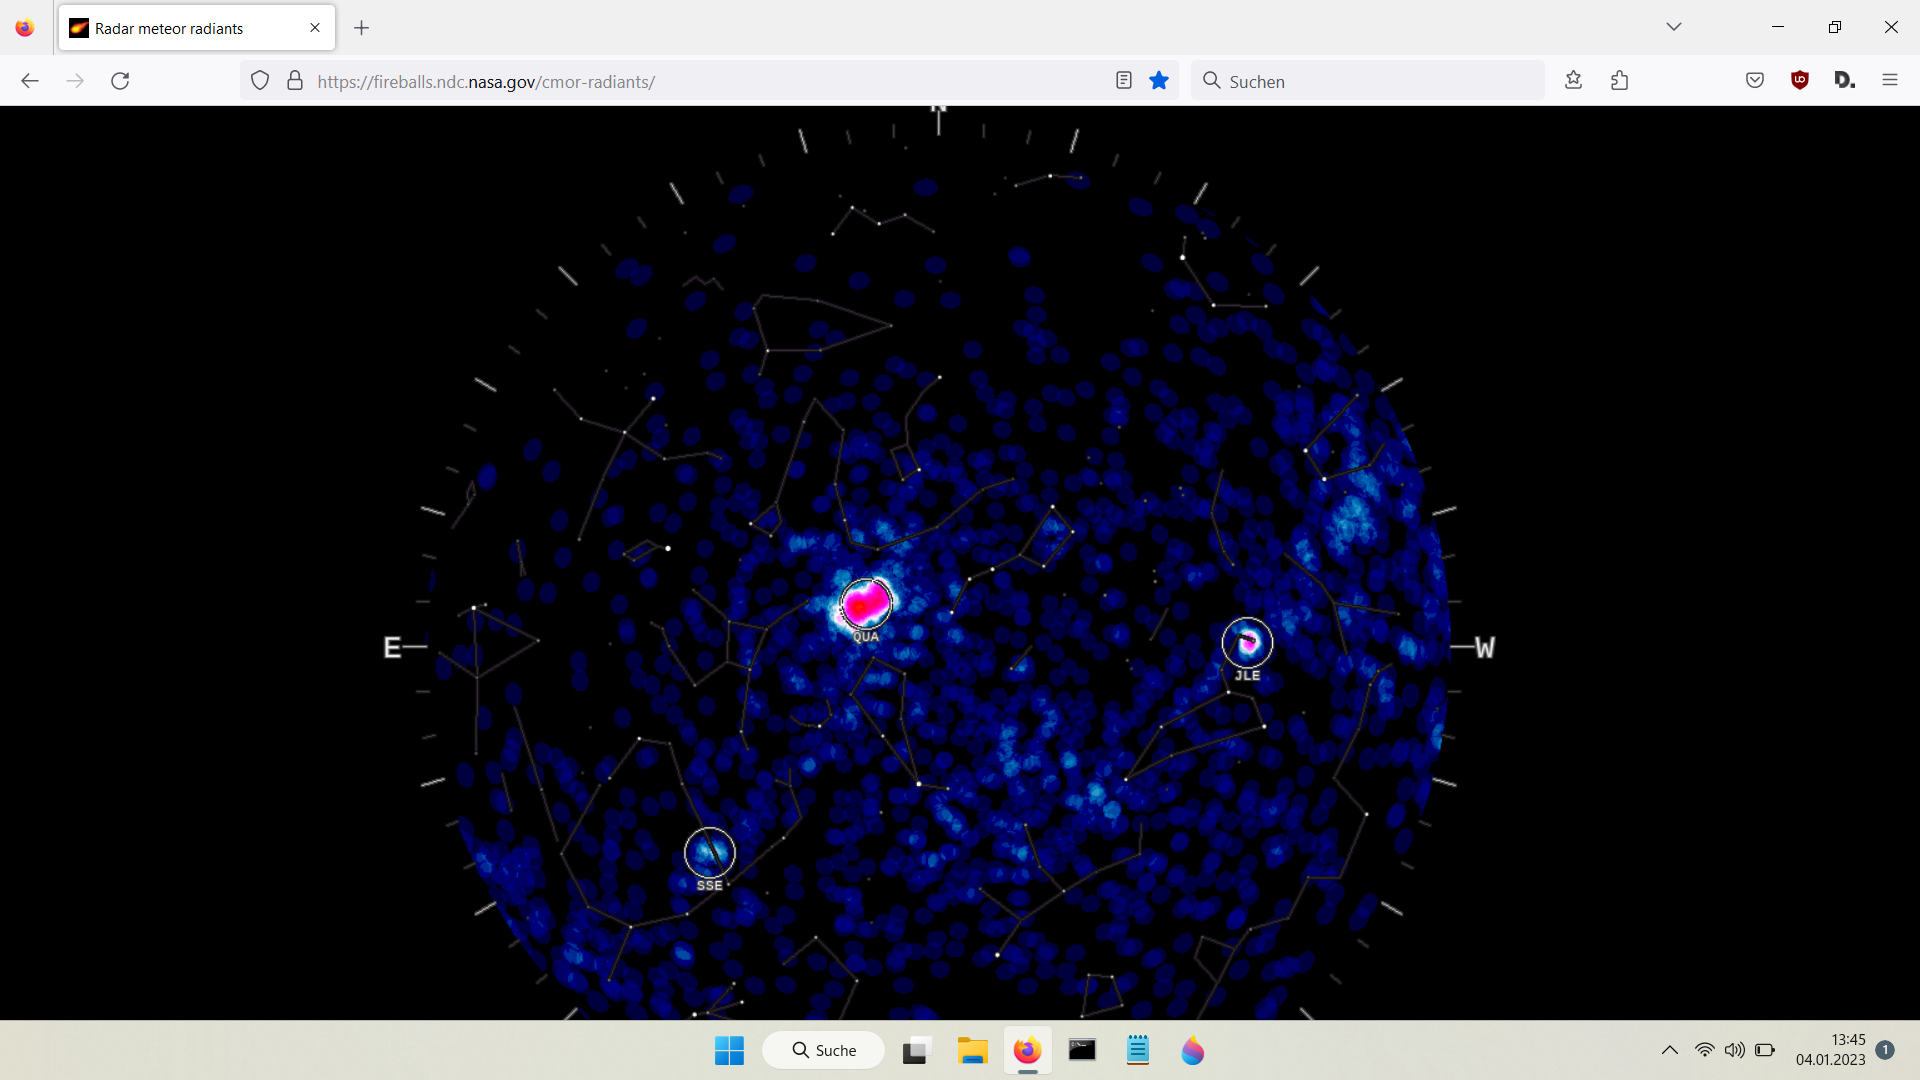The image size is (1920, 1080).
Task: Reload the current page
Action: coord(120,81)
